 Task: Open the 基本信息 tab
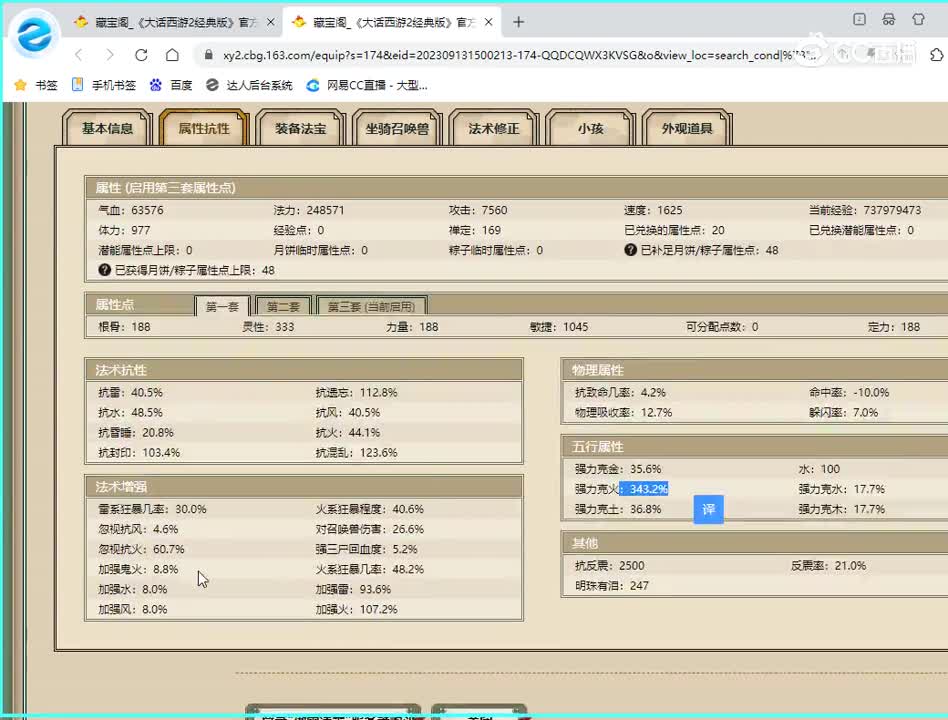(107, 128)
